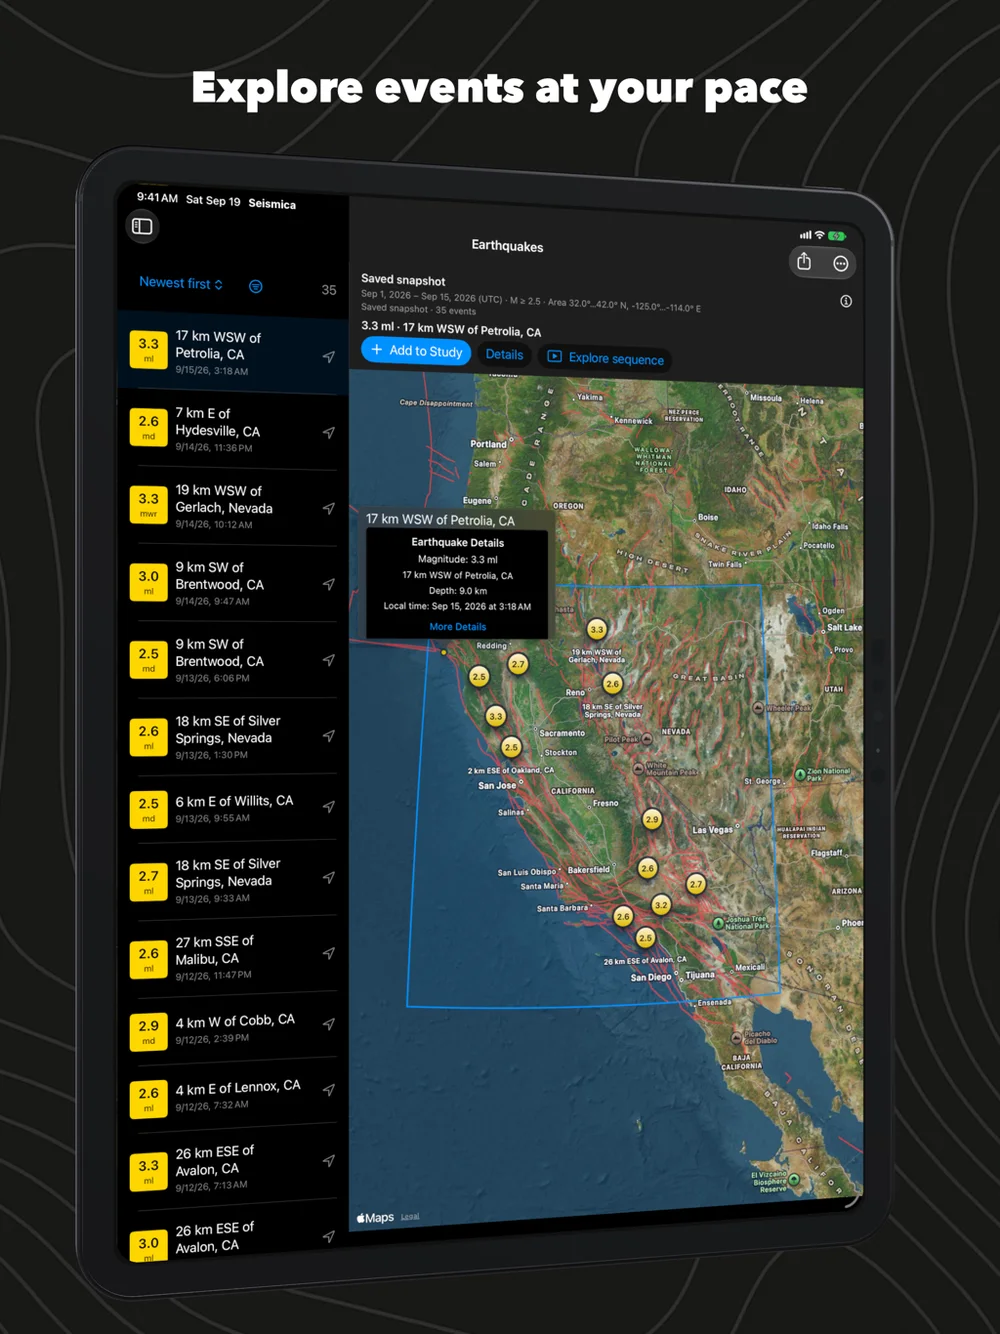Locate Lennox, CA event on map
This screenshot has width=1000, height=1334.
pyautogui.click(x=328, y=1091)
